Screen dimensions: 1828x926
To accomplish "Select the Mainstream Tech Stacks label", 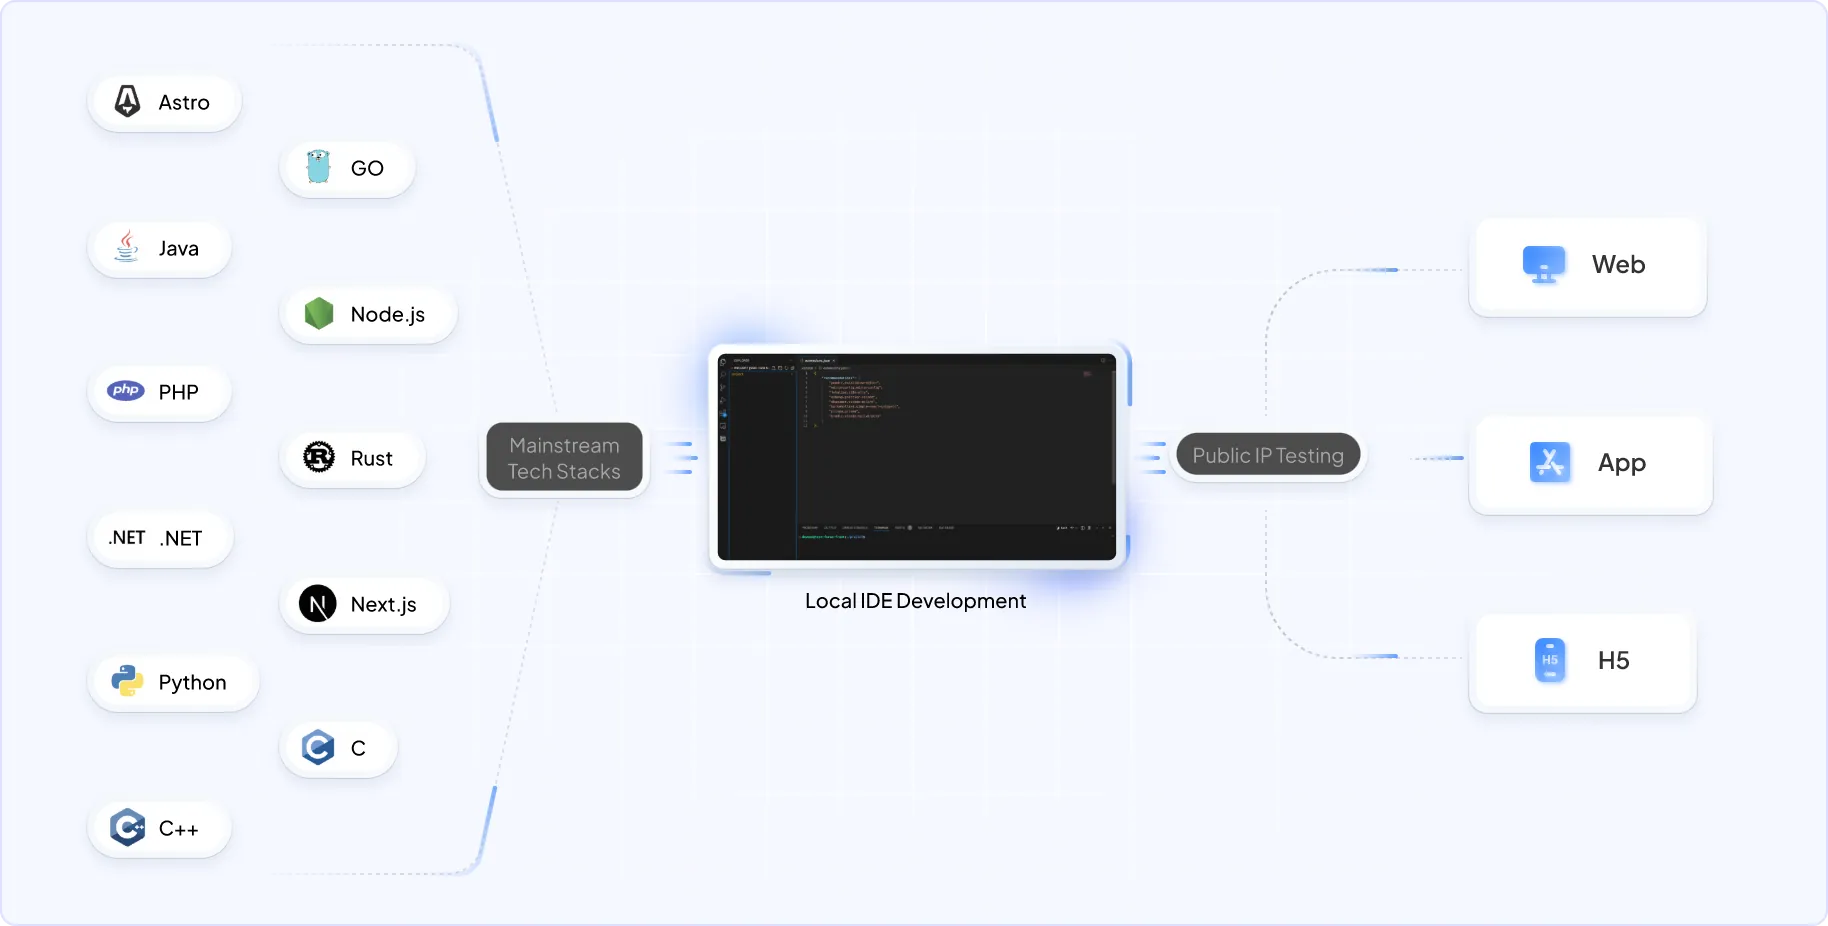I will click(564, 459).
